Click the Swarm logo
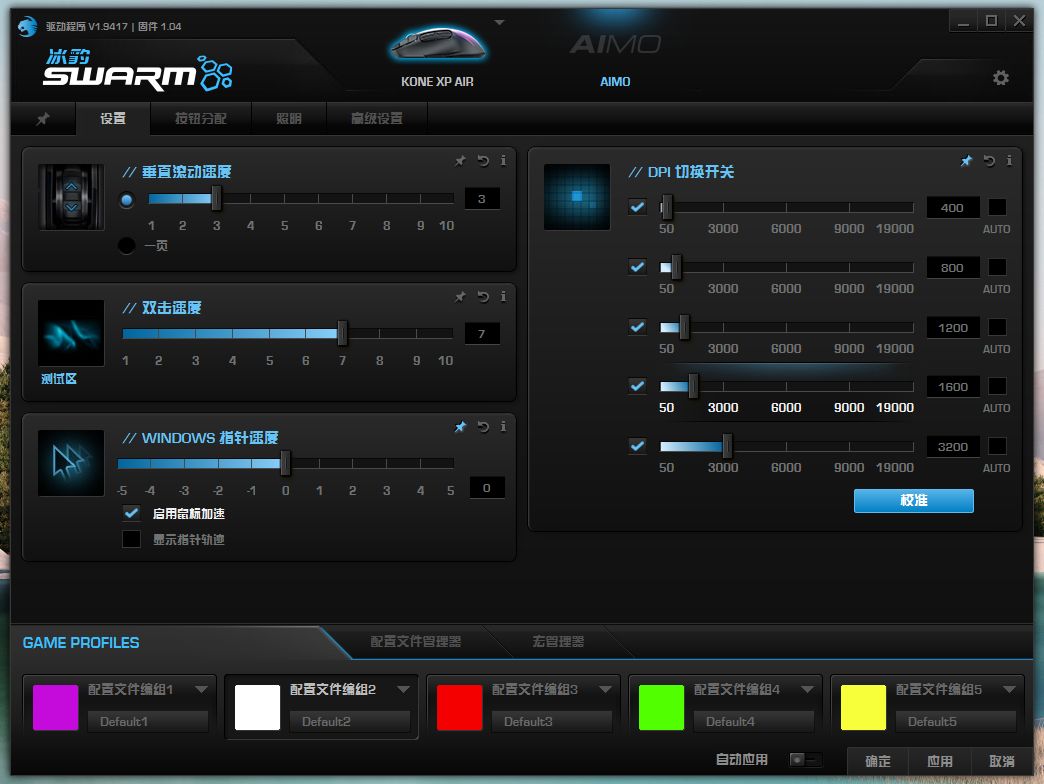Viewport: 1044px width, 784px height. (x=138, y=69)
